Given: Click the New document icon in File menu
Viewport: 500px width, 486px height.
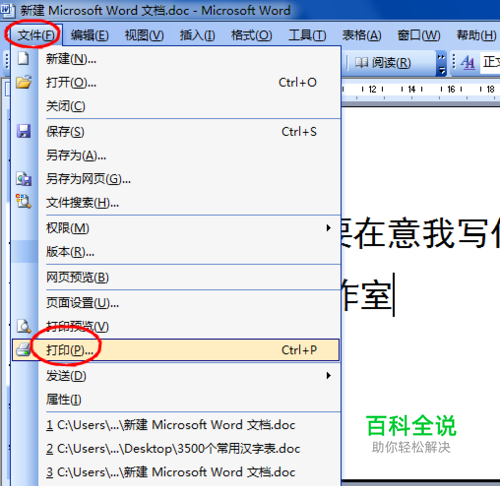Looking at the screenshot, I should pos(23,59).
